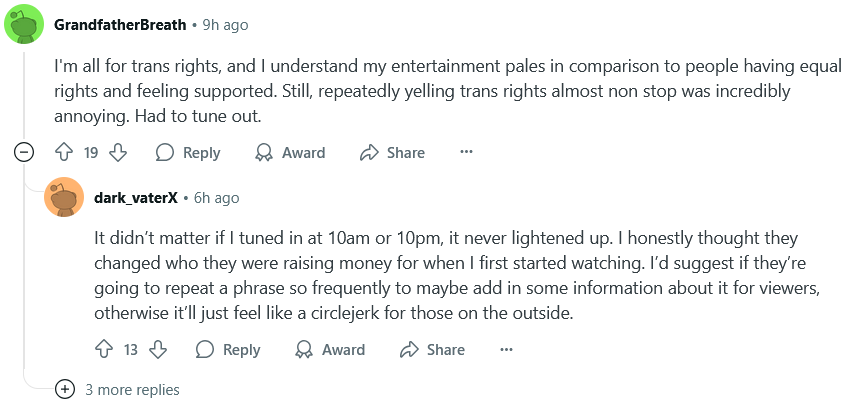845x408 pixels.
Task: Upvote GrandfatherBreath's comment
Action: click(x=64, y=153)
